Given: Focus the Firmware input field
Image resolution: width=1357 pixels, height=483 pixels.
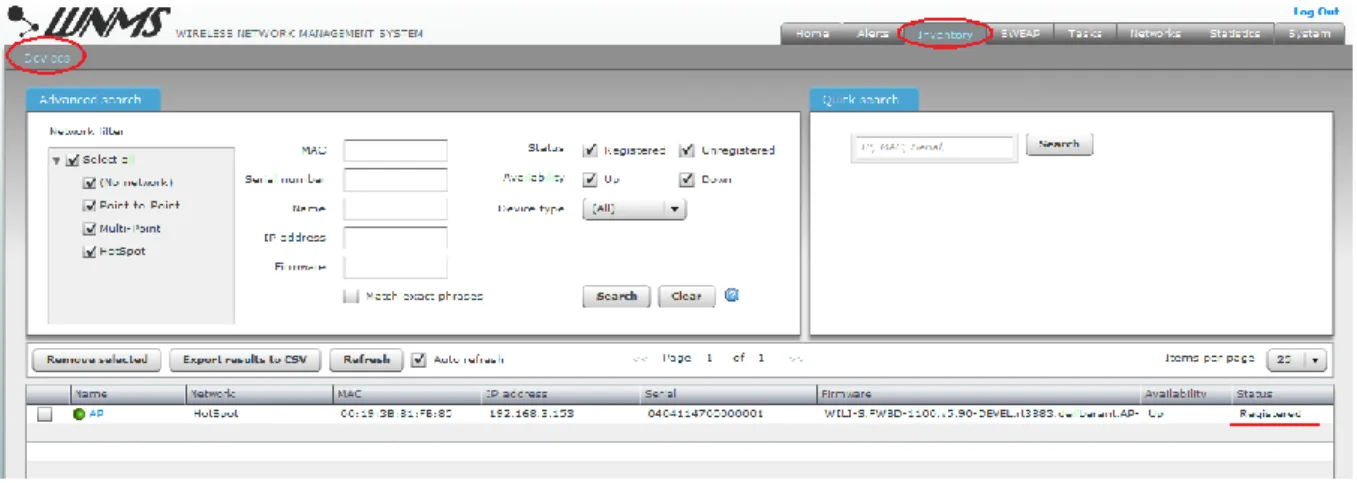Looking at the screenshot, I should (395, 267).
